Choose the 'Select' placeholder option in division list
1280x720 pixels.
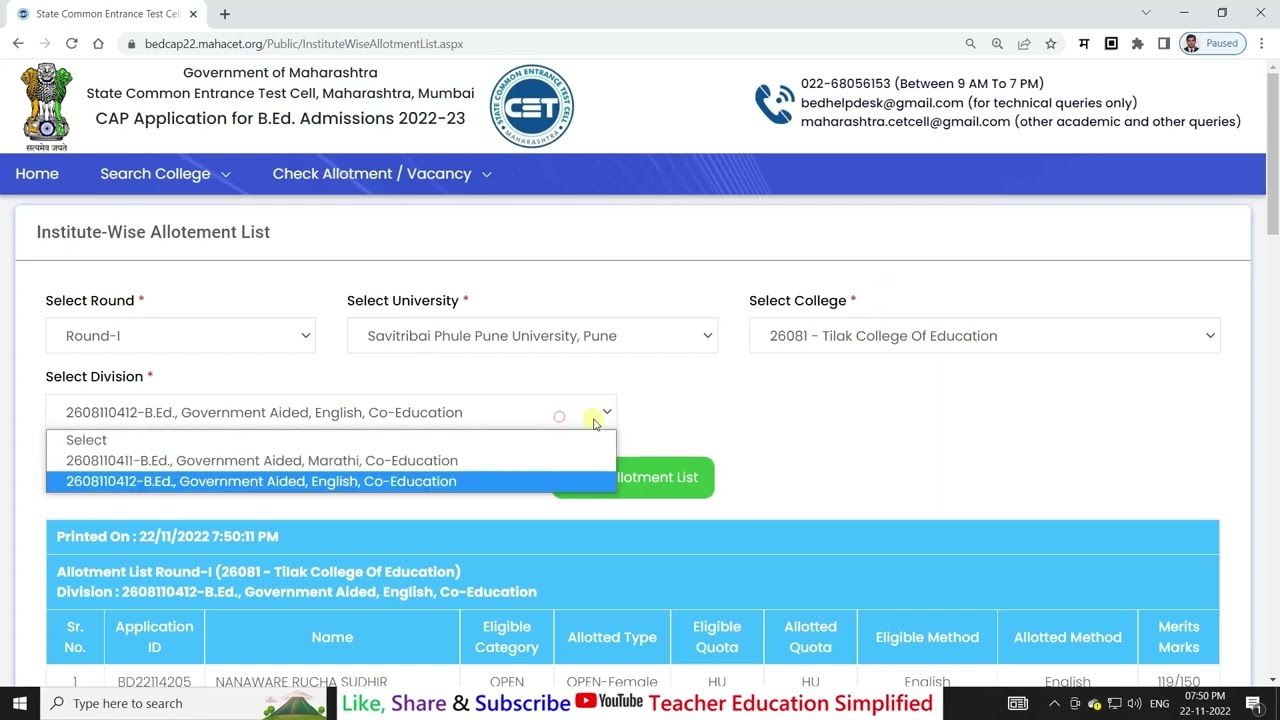331,440
